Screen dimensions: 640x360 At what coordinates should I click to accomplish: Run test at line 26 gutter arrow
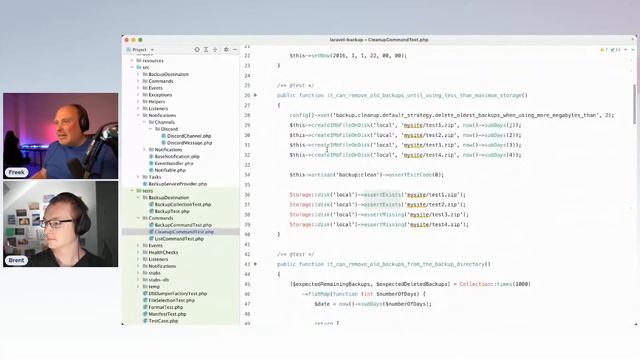[x=256, y=95]
